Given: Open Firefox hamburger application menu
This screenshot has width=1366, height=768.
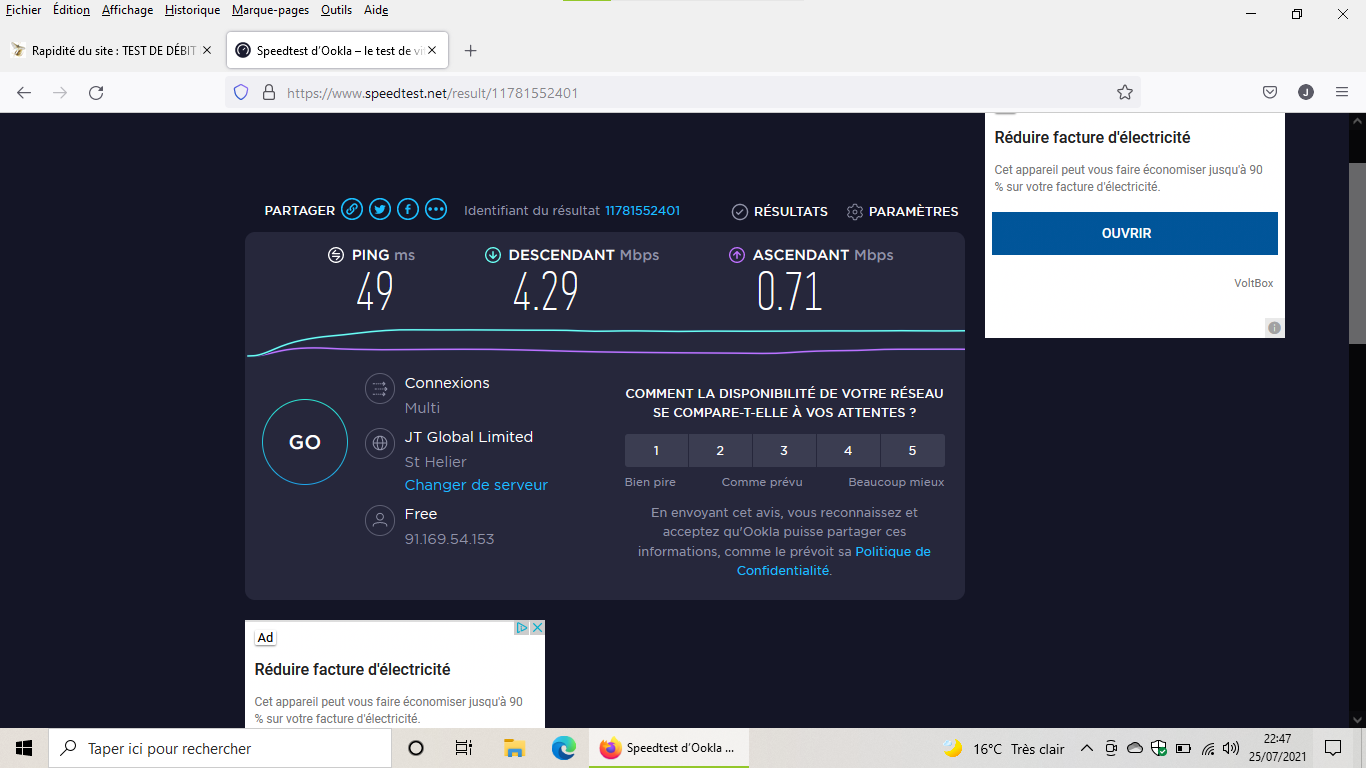Looking at the screenshot, I should 1342,92.
